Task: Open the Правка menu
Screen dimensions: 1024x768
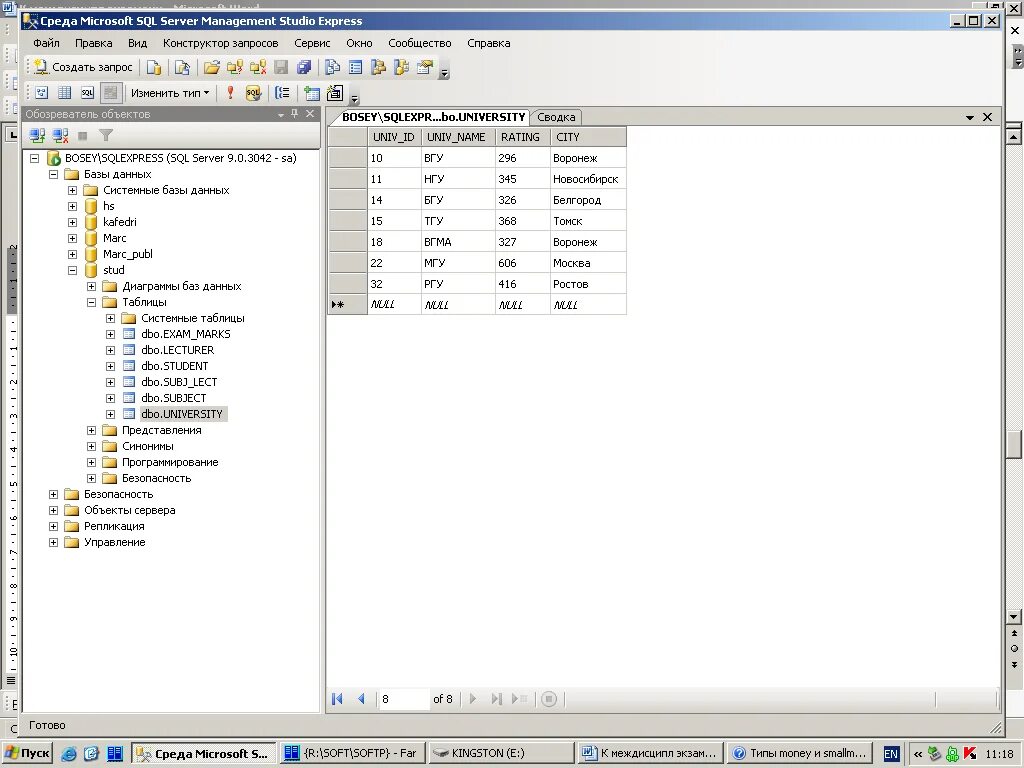Action: pos(93,43)
